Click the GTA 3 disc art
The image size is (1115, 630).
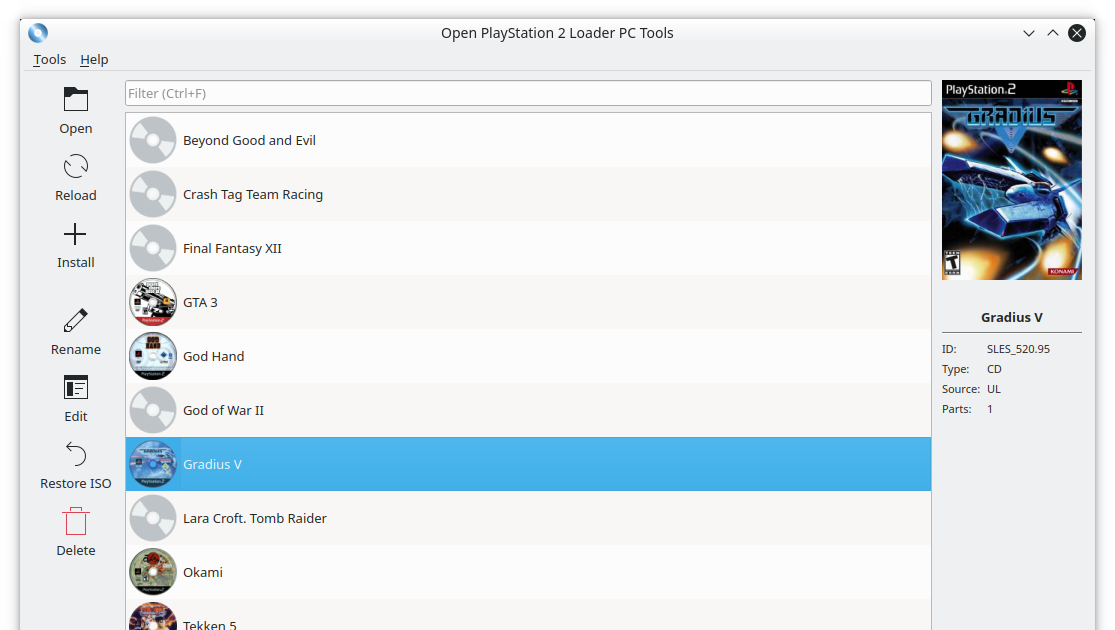pyautogui.click(x=153, y=302)
